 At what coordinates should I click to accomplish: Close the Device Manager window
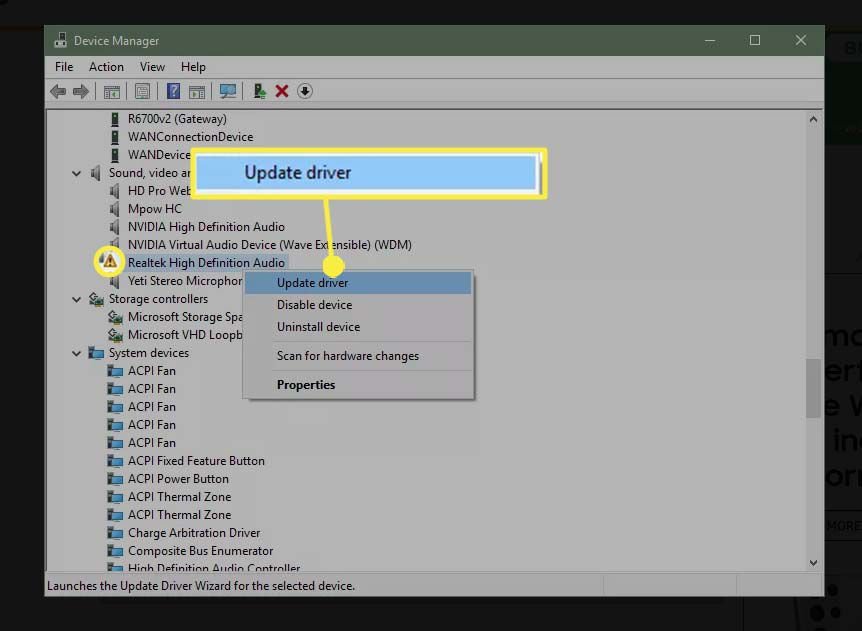pyautogui.click(x=800, y=41)
